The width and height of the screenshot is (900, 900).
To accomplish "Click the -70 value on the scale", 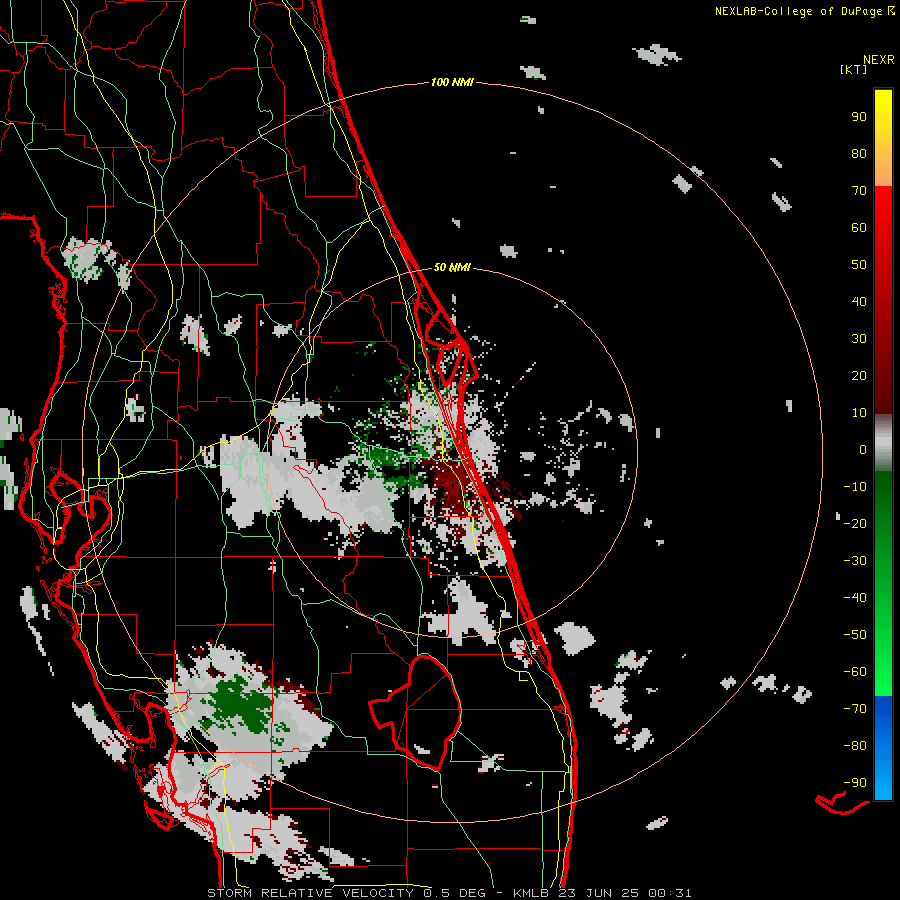I will tap(855, 709).
